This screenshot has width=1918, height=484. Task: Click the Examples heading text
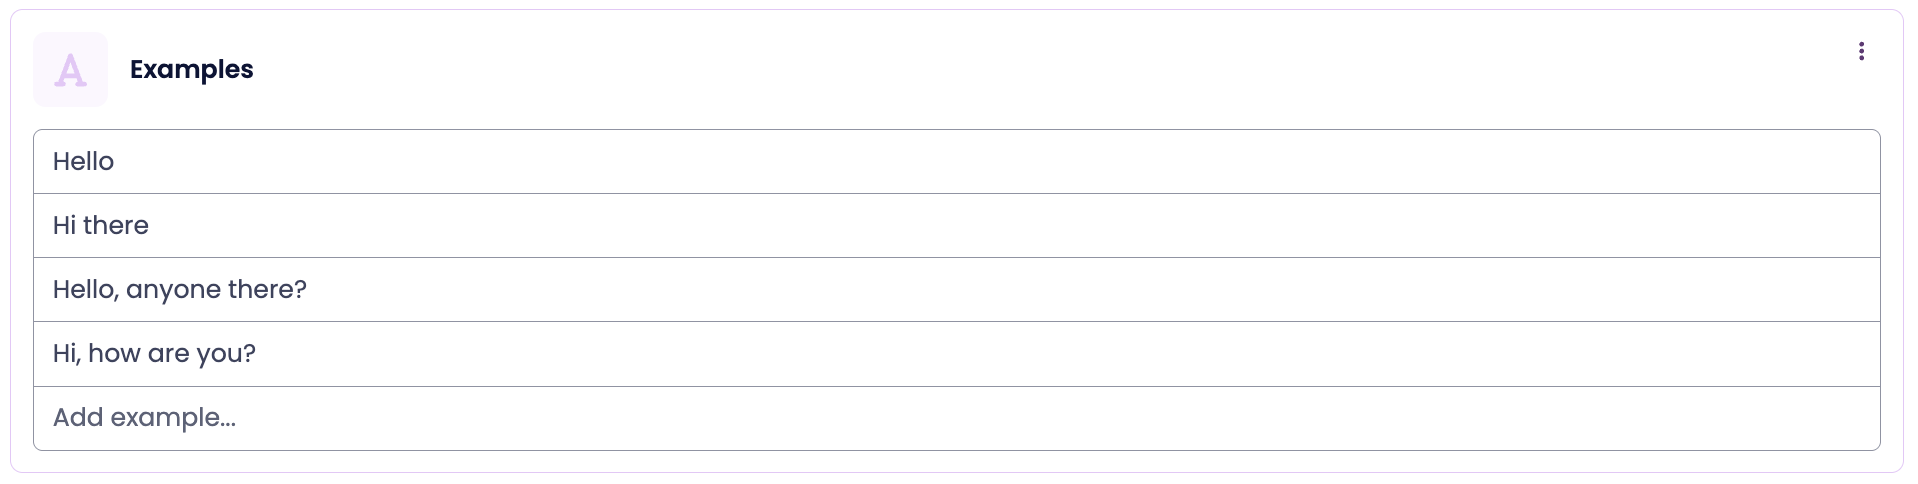191,69
